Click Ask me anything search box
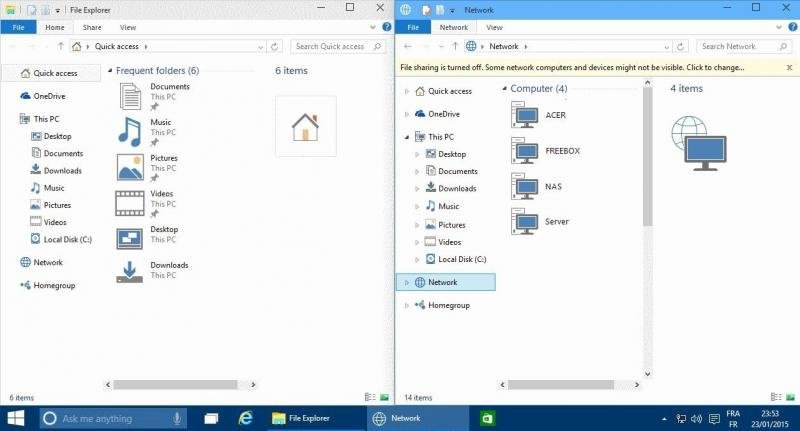Image resolution: width=800 pixels, height=431 pixels. pos(113,419)
